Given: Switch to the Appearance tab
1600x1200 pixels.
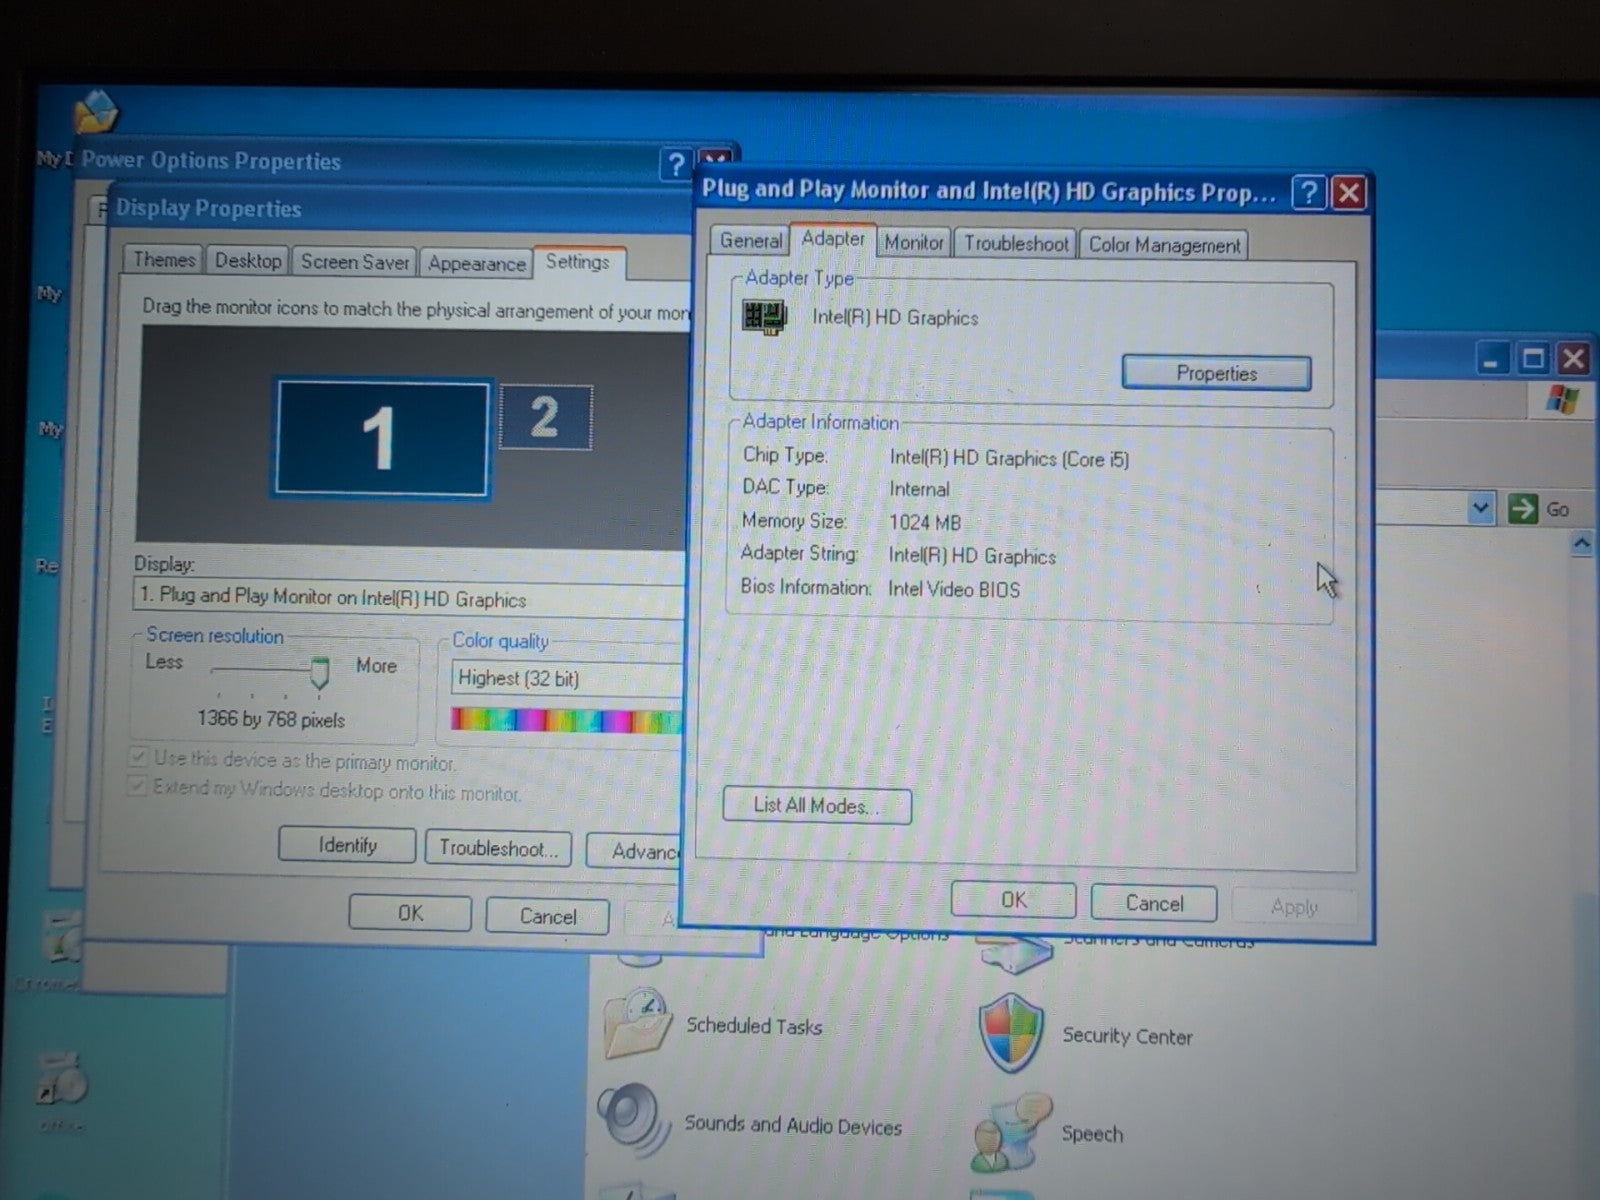Looking at the screenshot, I should point(477,263).
